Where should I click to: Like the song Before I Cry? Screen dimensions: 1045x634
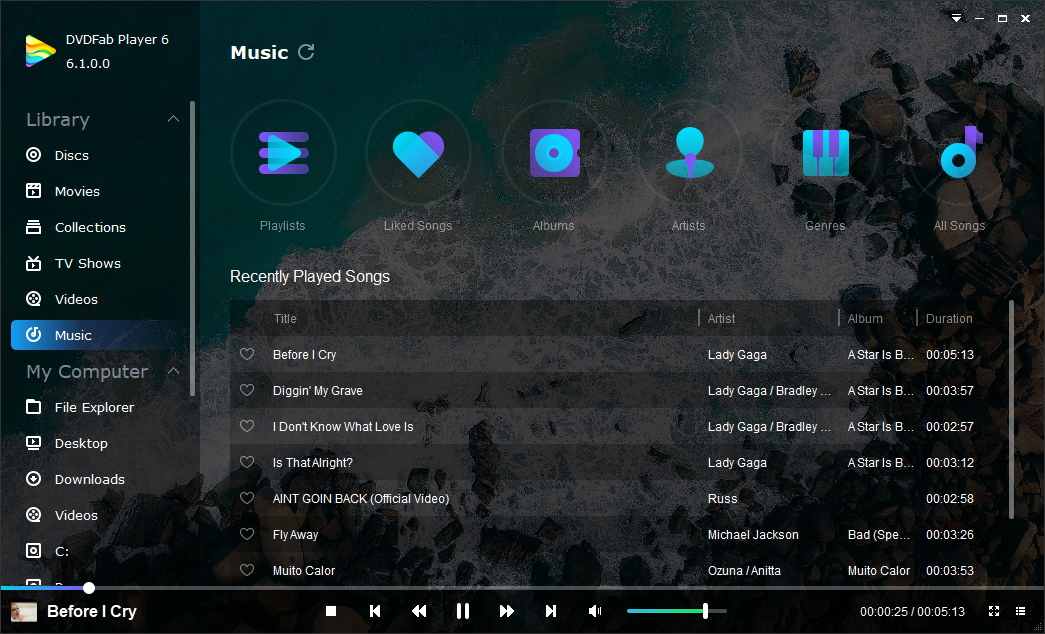(247, 354)
